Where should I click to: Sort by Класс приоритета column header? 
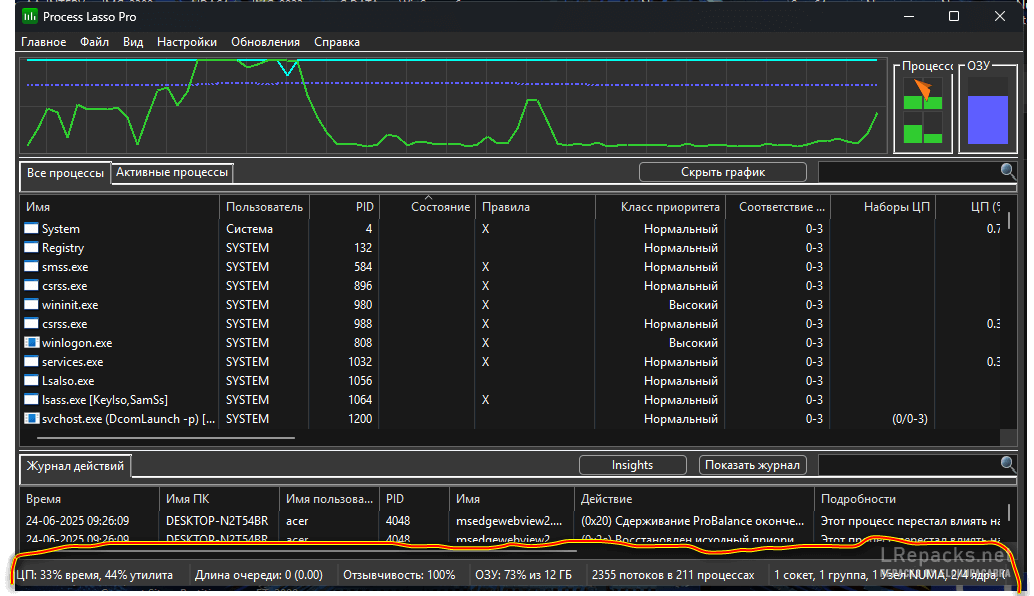click(x=660, y=207)
